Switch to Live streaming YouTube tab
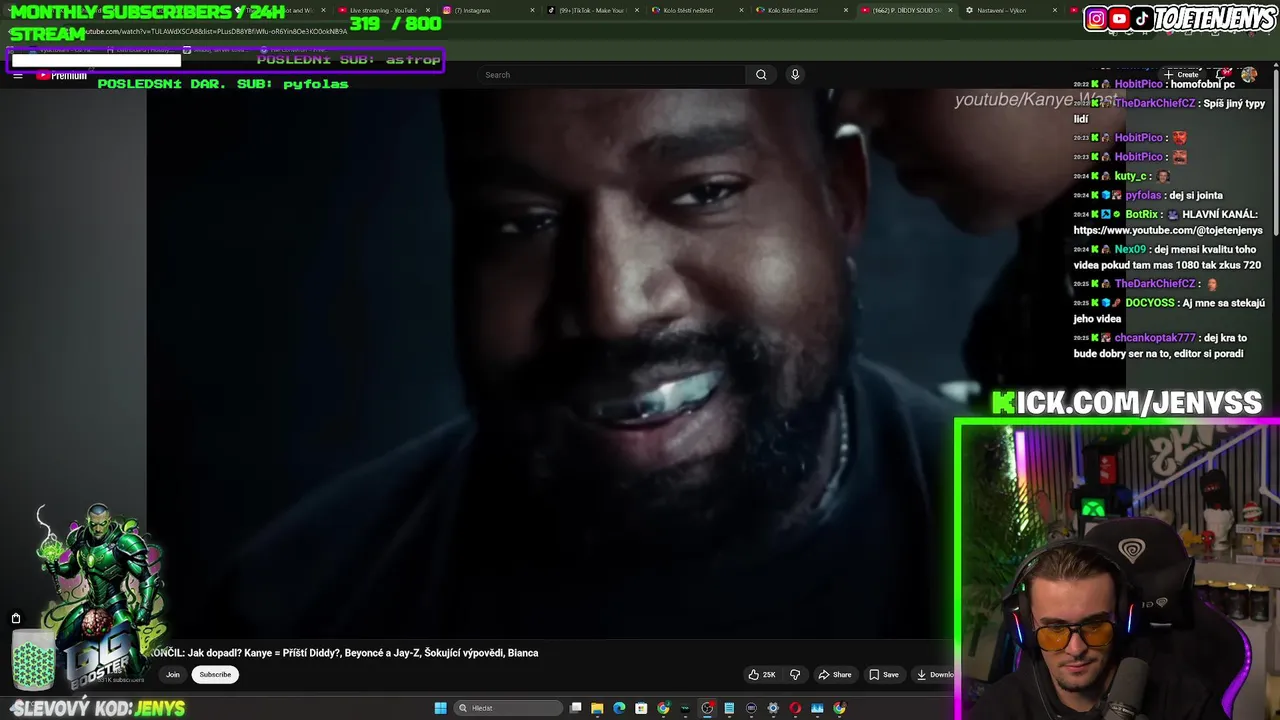The image size is (1280, 720). coord(383,10)
